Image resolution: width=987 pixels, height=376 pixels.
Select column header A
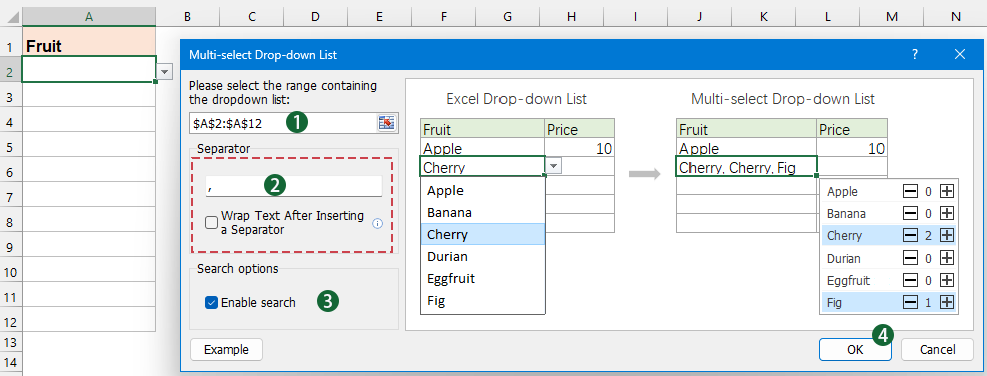pos(89,17)
